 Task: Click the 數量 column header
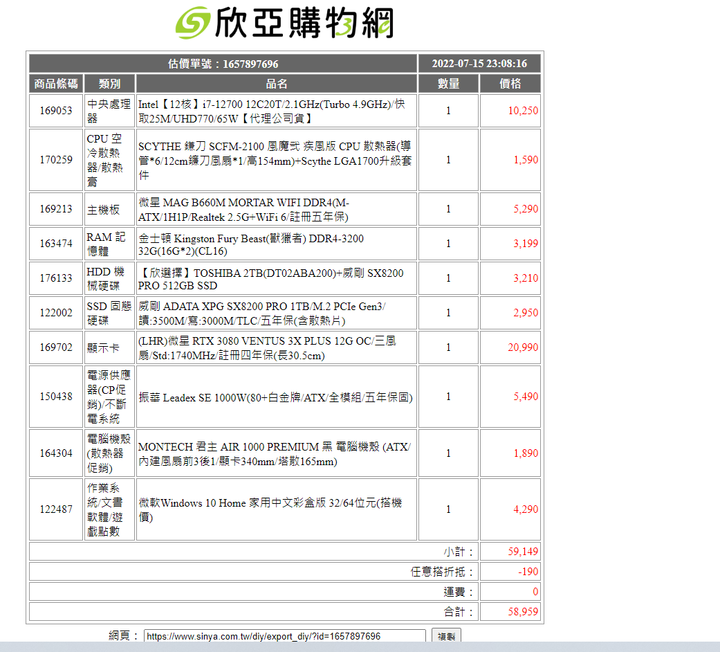pos(449,84)
